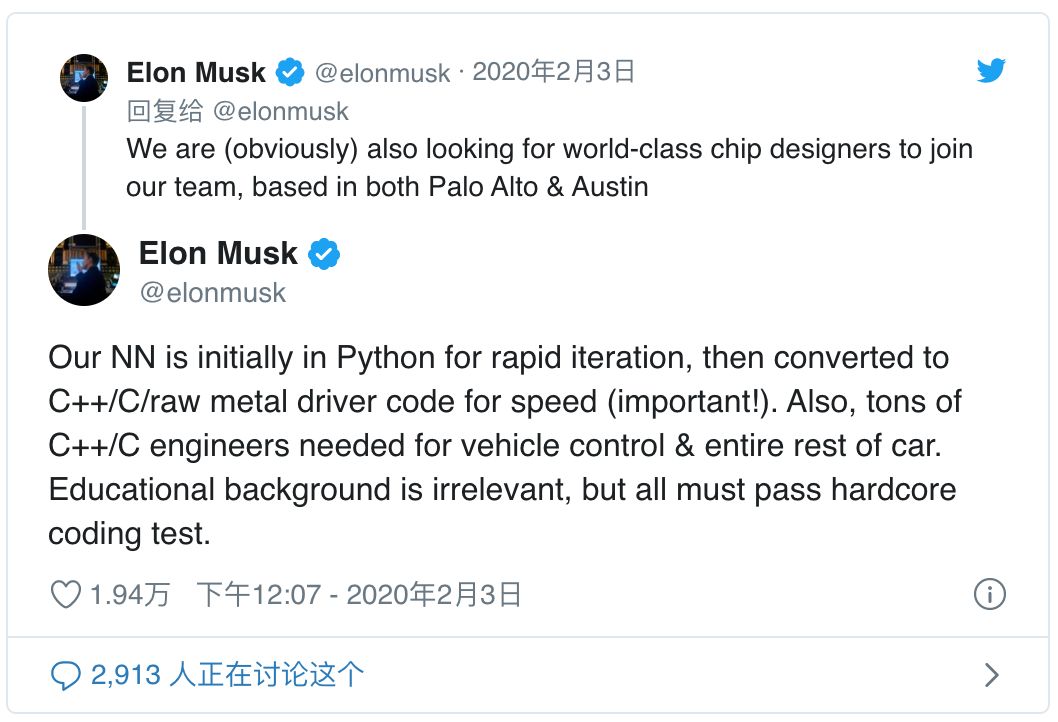Click the bold Elon Musk name on the replied-to tweet

click(196, 72)
